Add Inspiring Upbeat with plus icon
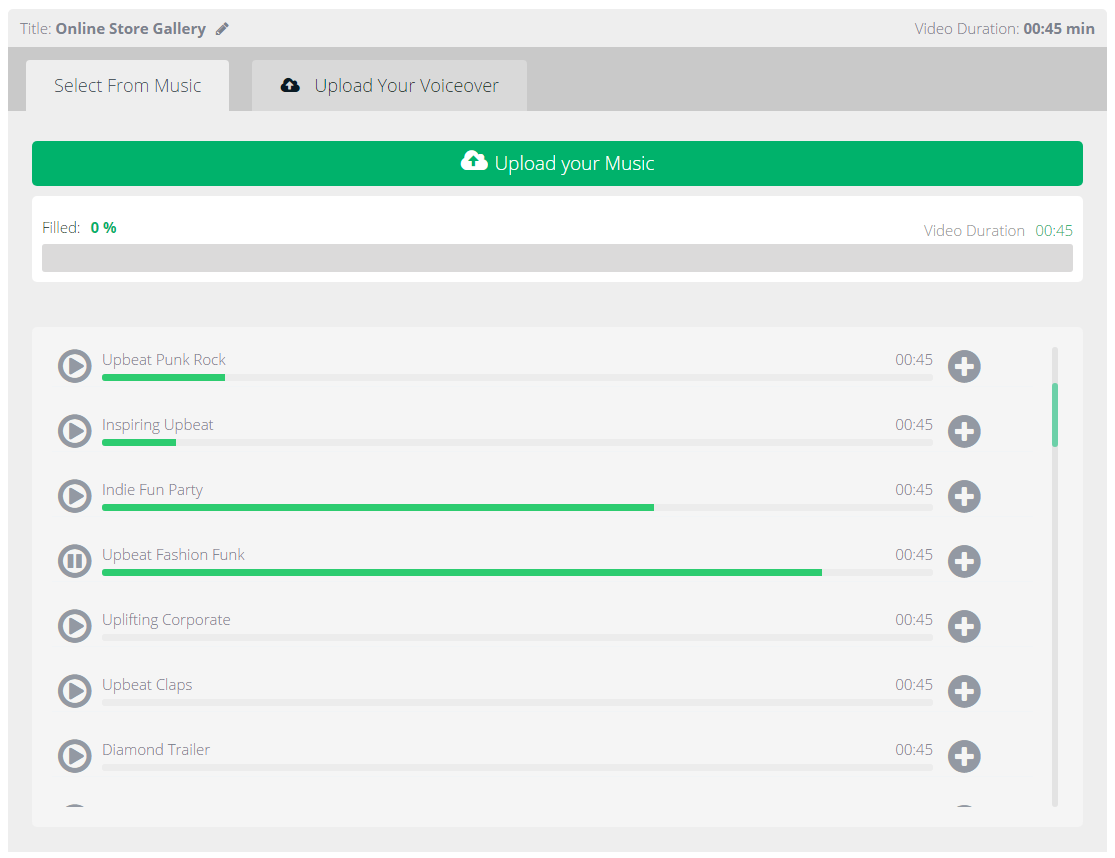Viewport: 1115px width, 858px height. pos(964,431)
